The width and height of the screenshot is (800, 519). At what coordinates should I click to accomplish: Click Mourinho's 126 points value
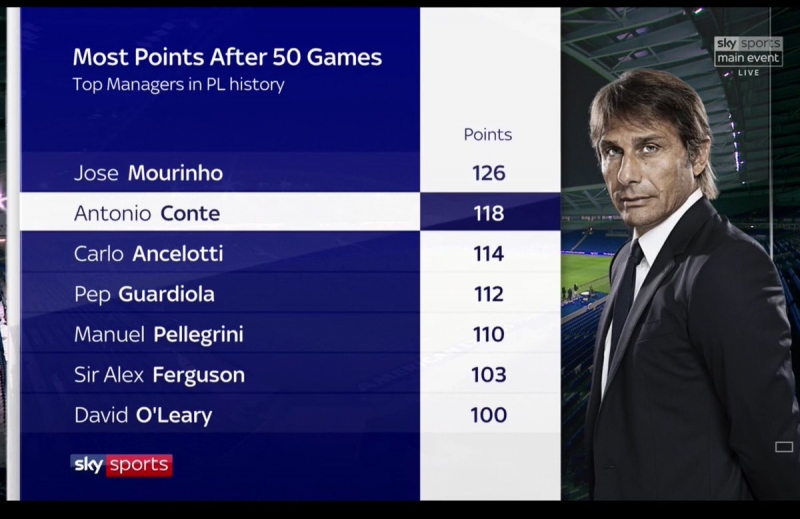pos(489,173)
